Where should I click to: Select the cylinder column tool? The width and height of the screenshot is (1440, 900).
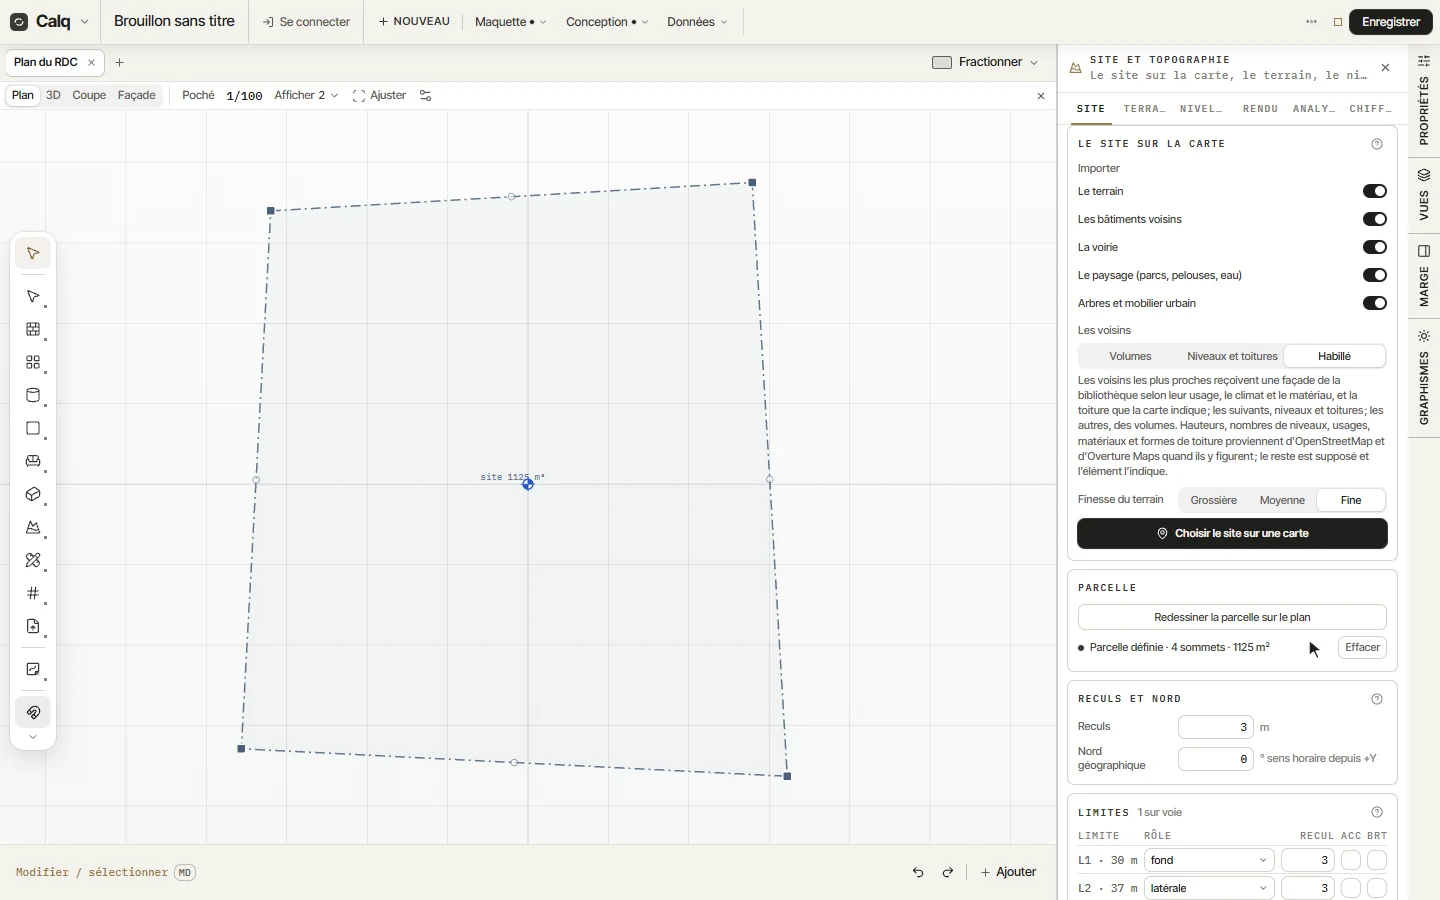click(x=33, y=396)
